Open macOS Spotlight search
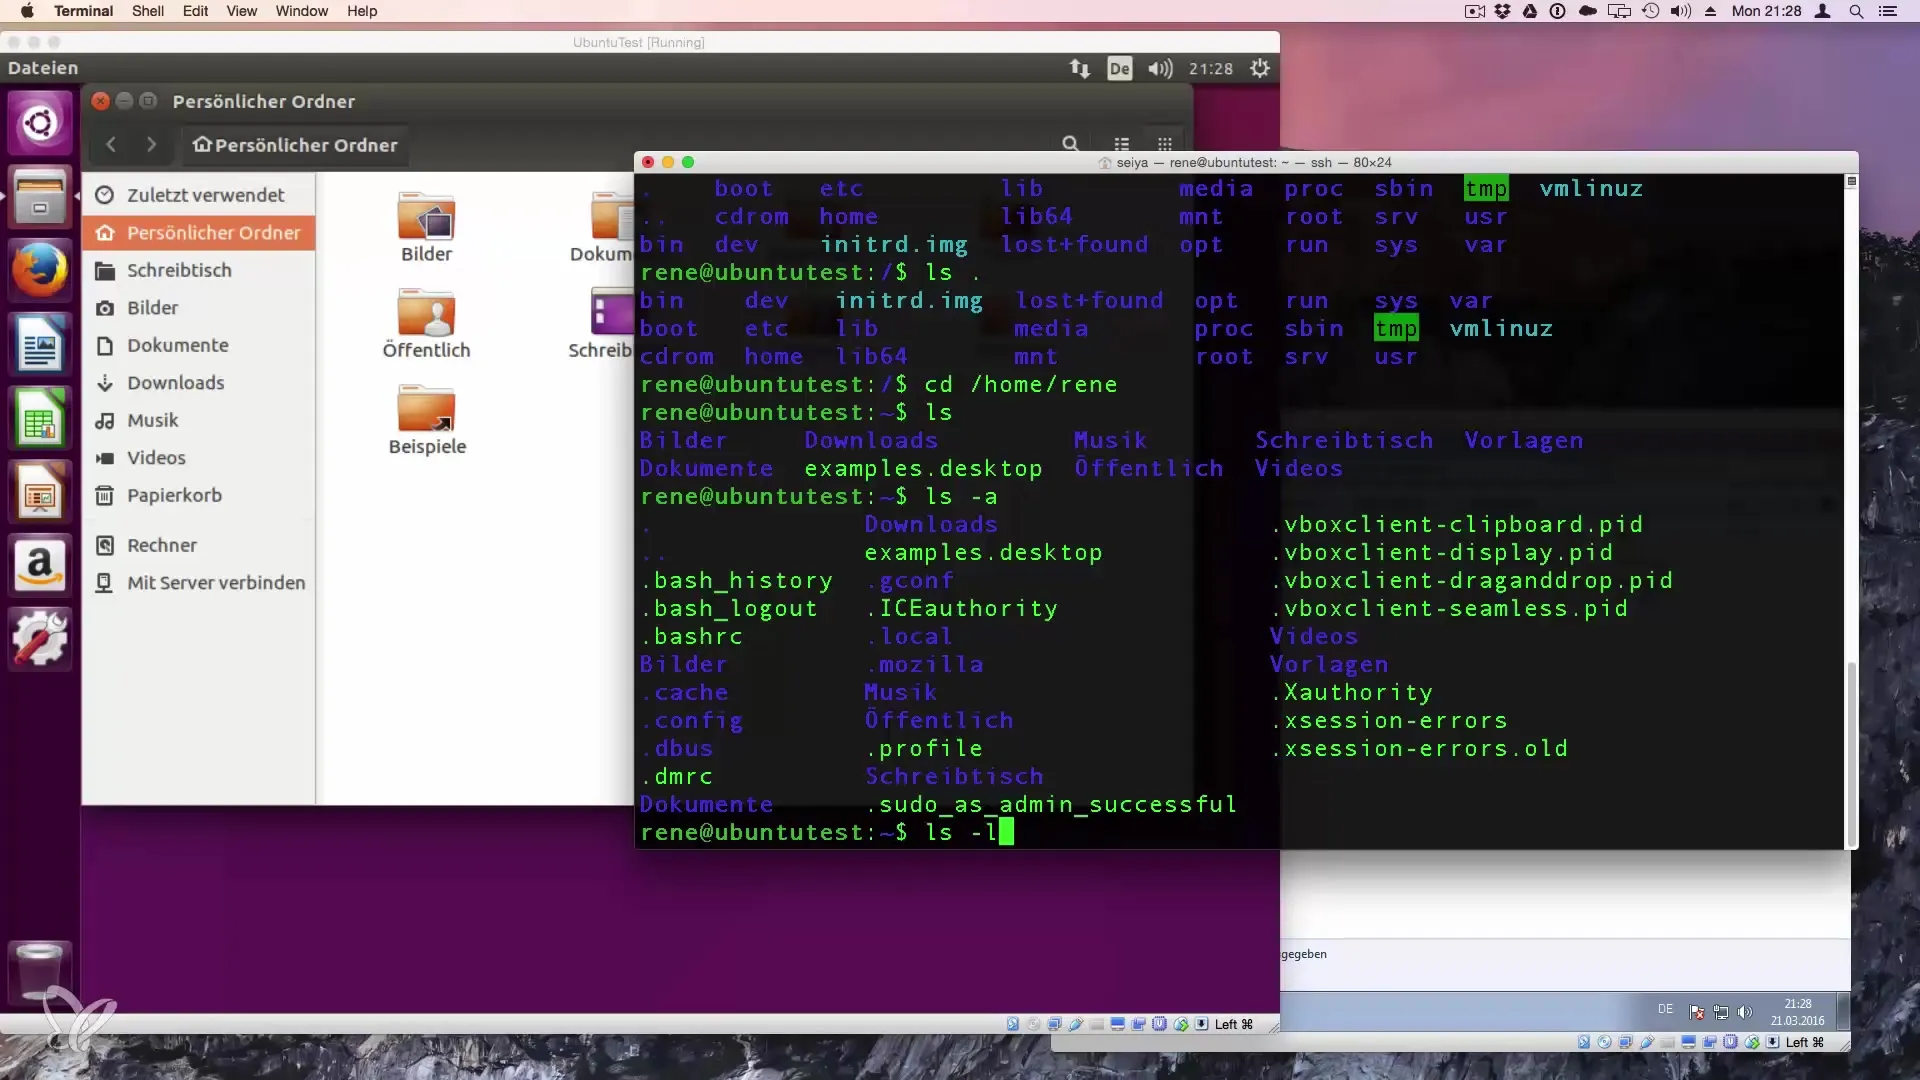The width and height of the screenshot is (1920, 1080). (x=1856, y=11)
